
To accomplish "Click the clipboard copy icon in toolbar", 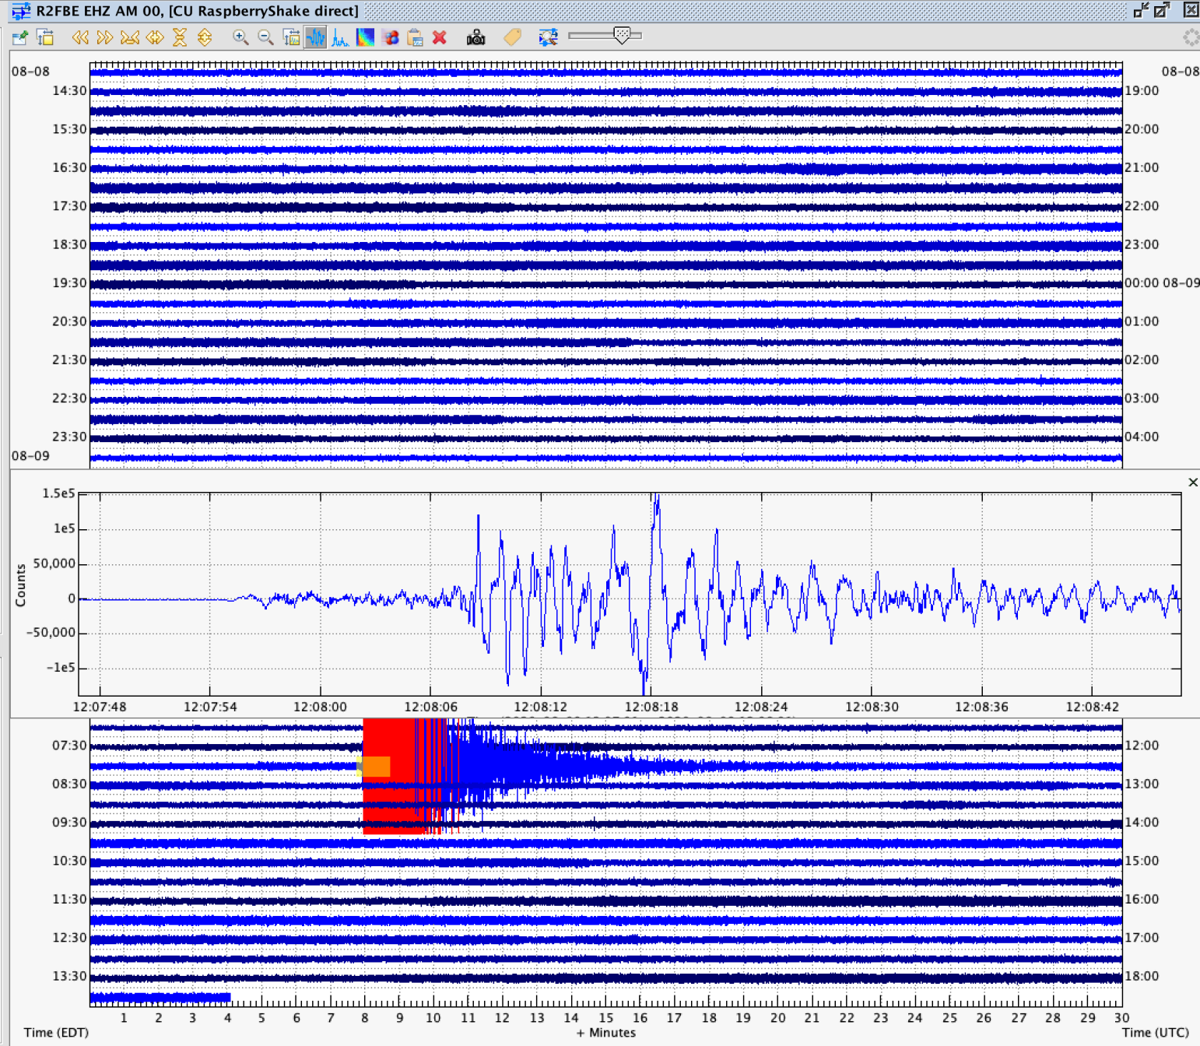I will tap(415, 37).
